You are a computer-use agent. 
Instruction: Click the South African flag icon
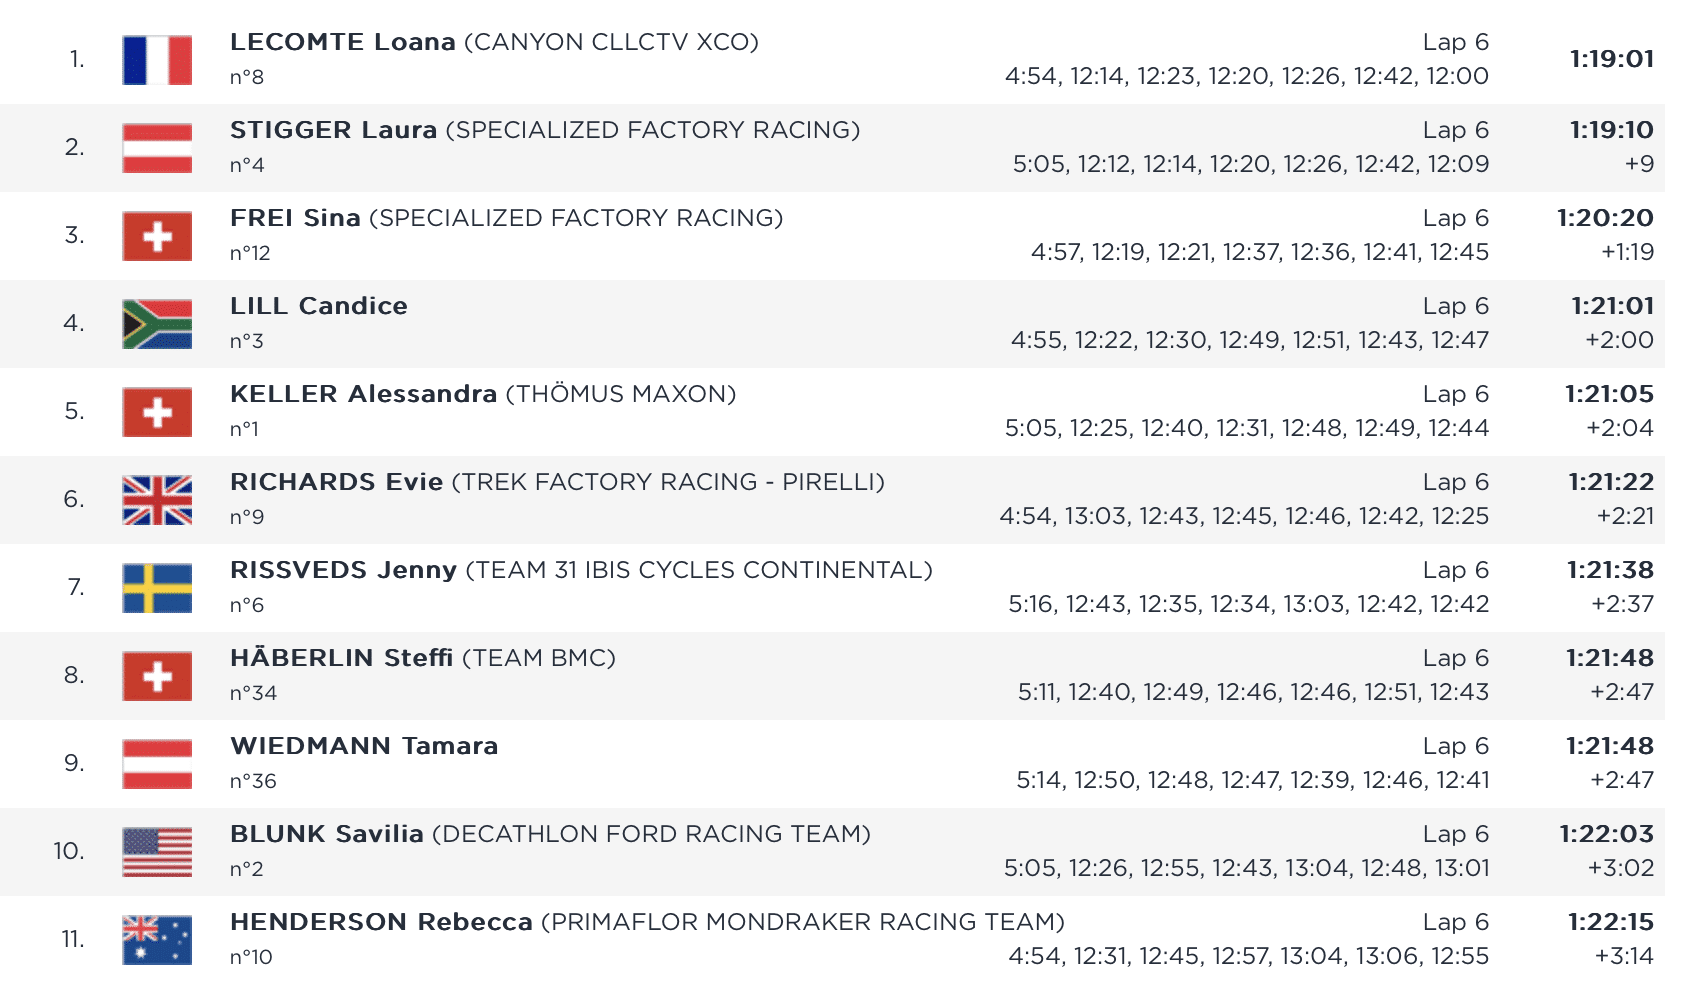(157, 324)
